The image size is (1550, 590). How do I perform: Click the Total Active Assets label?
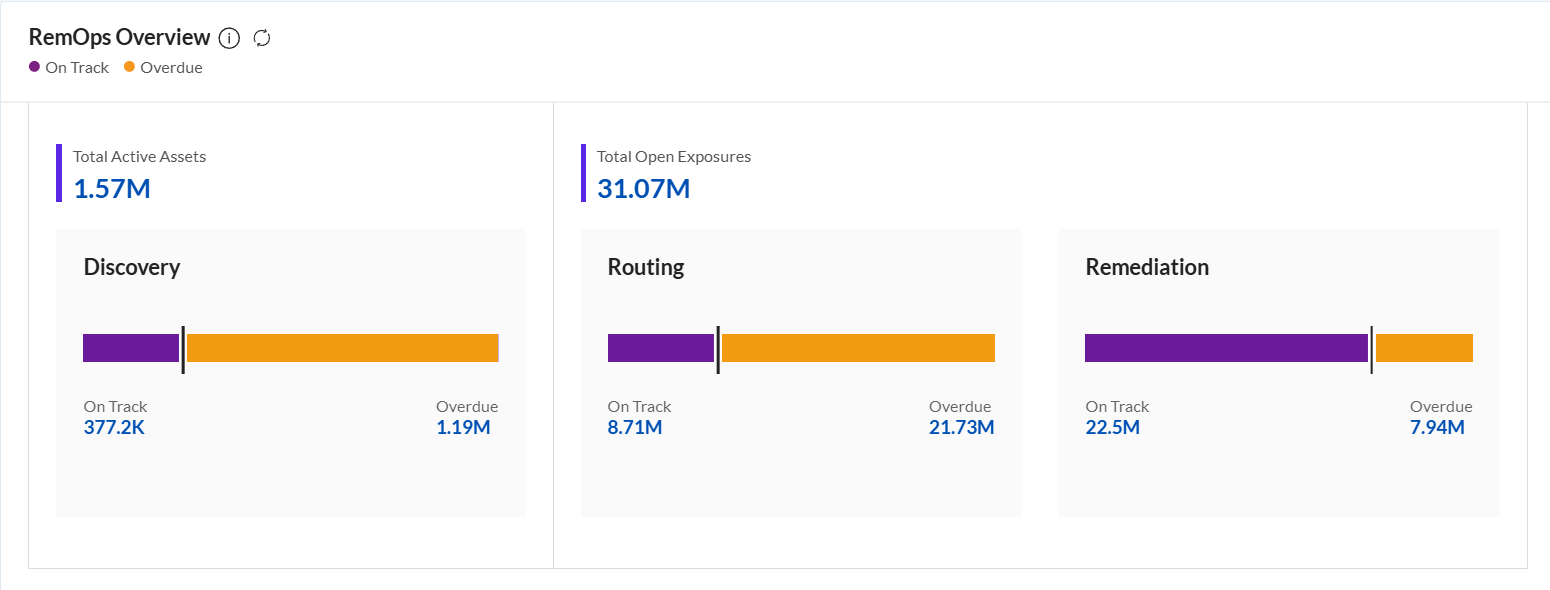point(140,157)
